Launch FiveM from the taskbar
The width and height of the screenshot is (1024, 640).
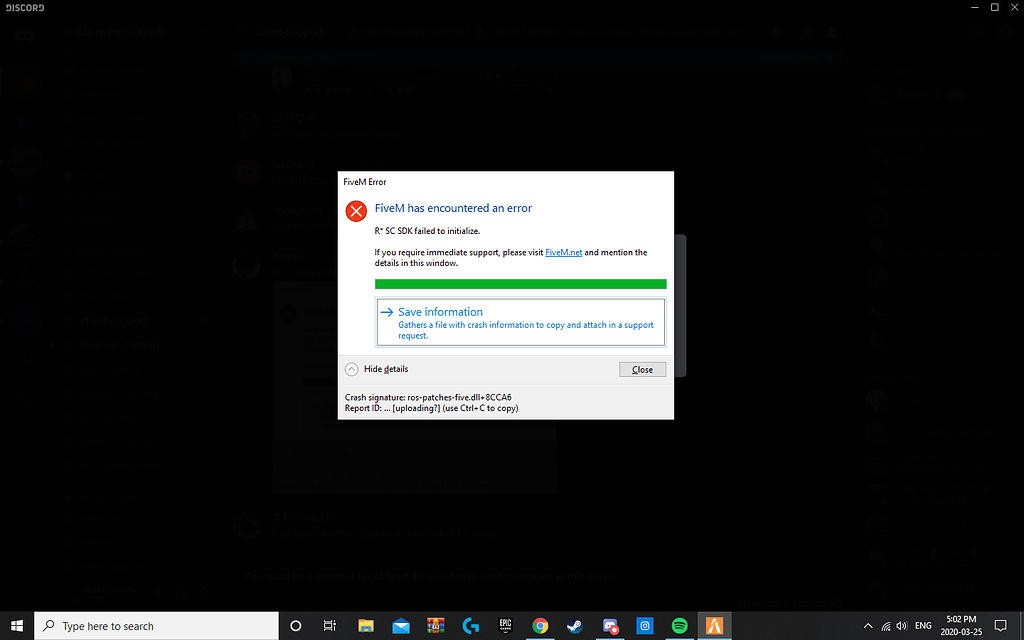(713, 626)
